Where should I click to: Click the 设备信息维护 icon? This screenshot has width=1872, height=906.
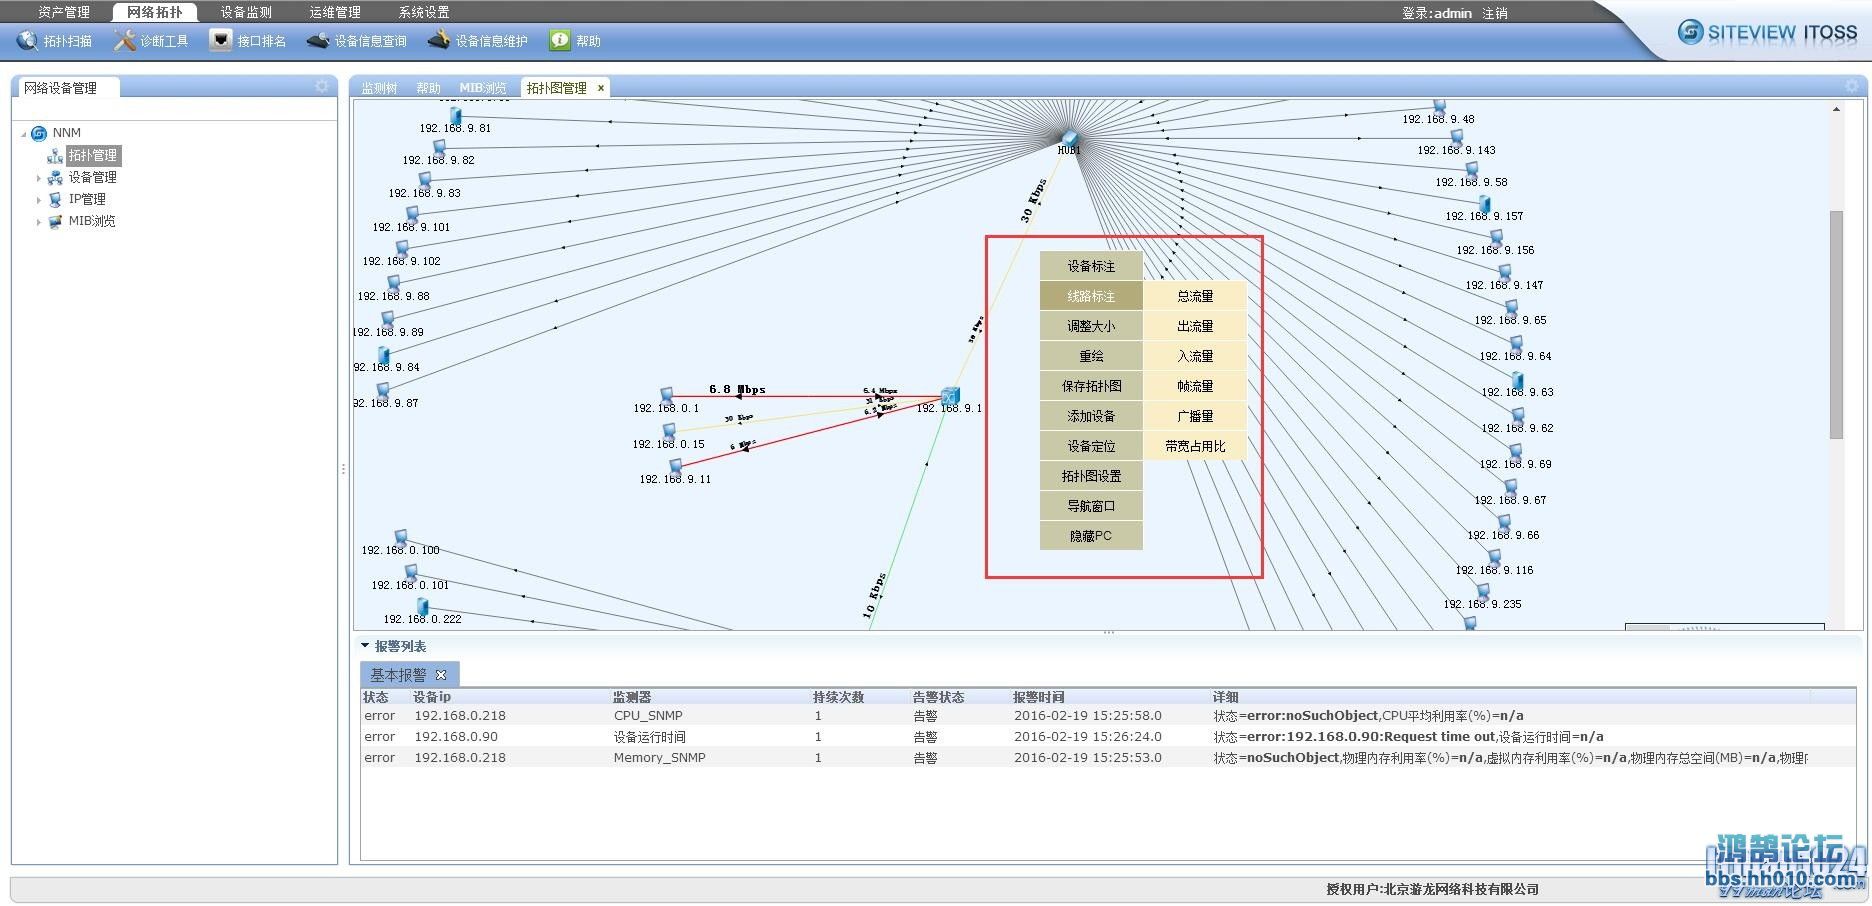(438, 40)
